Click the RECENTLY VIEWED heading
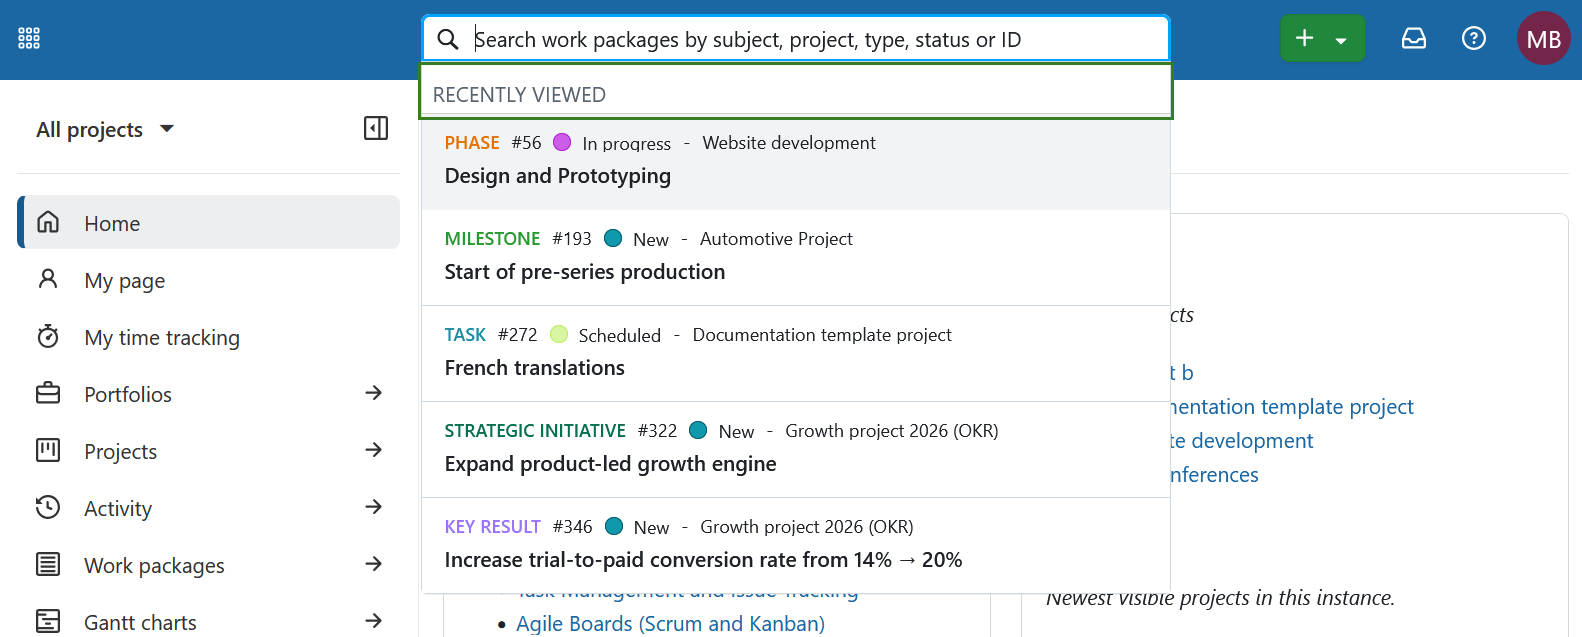 point(519,95)
